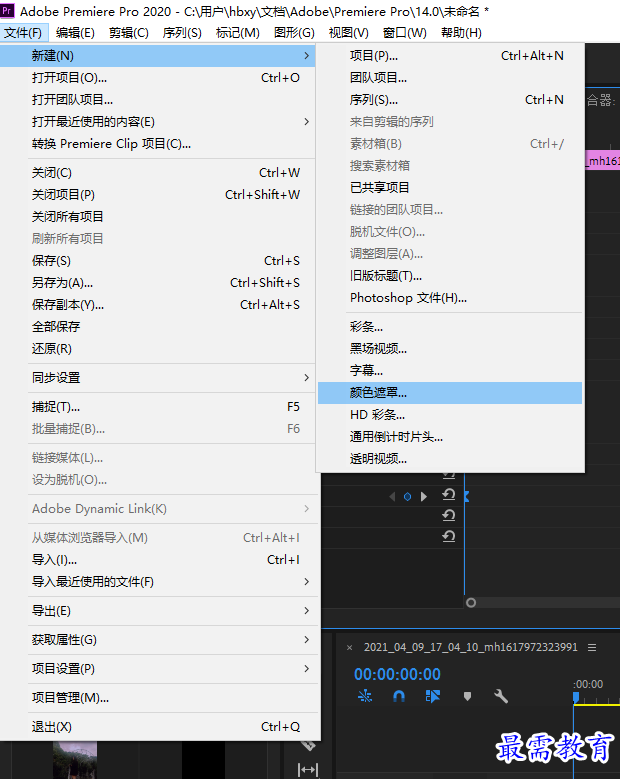Create new 字幕...
Viewport: 620px width, 779px height.
pos(450,371)
